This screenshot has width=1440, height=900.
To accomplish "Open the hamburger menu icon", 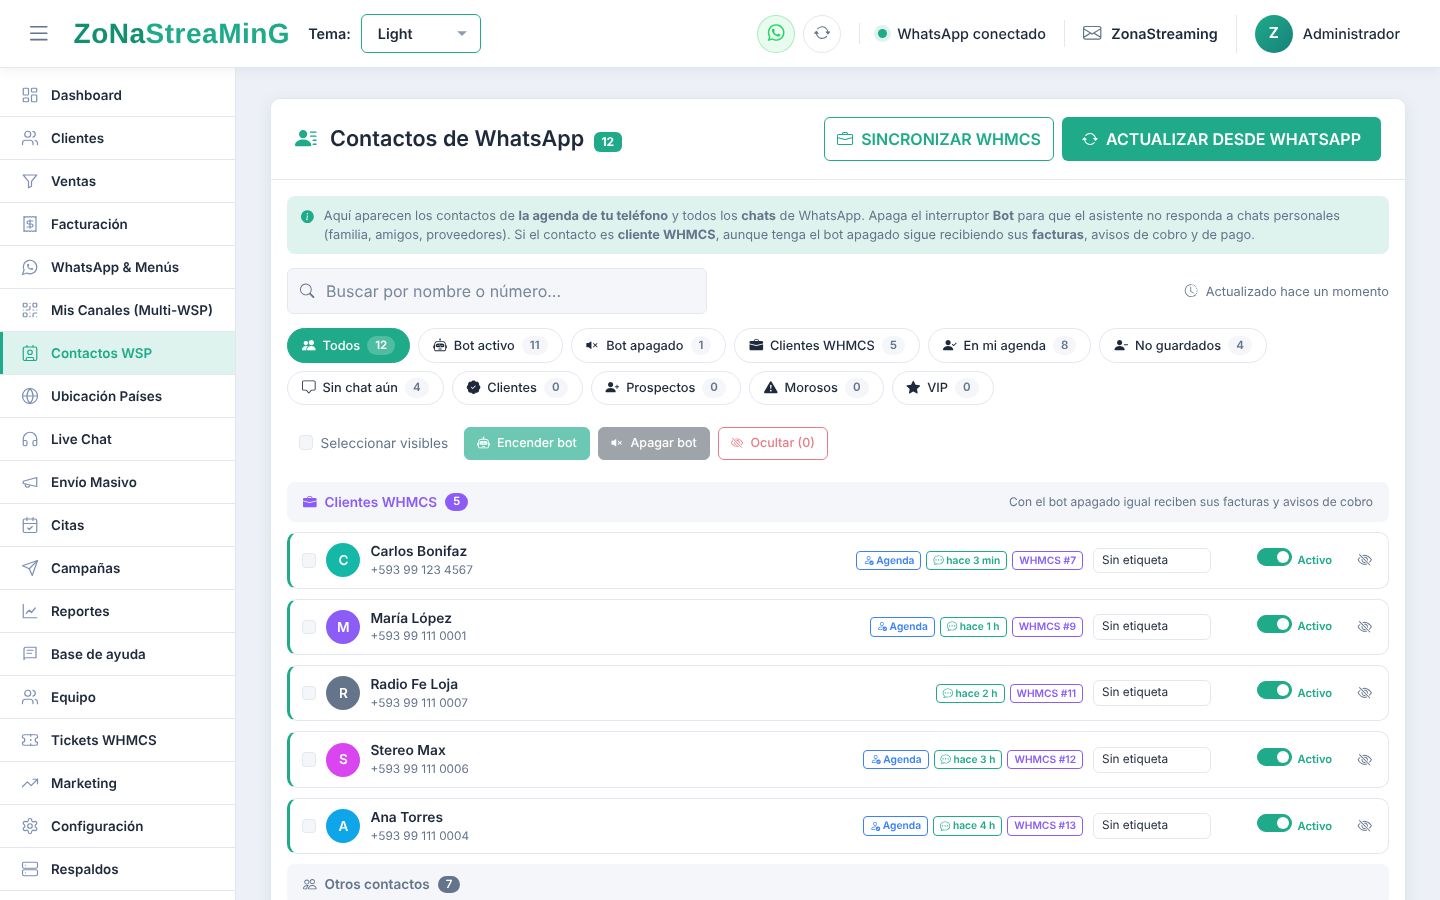I will (39, 34).
